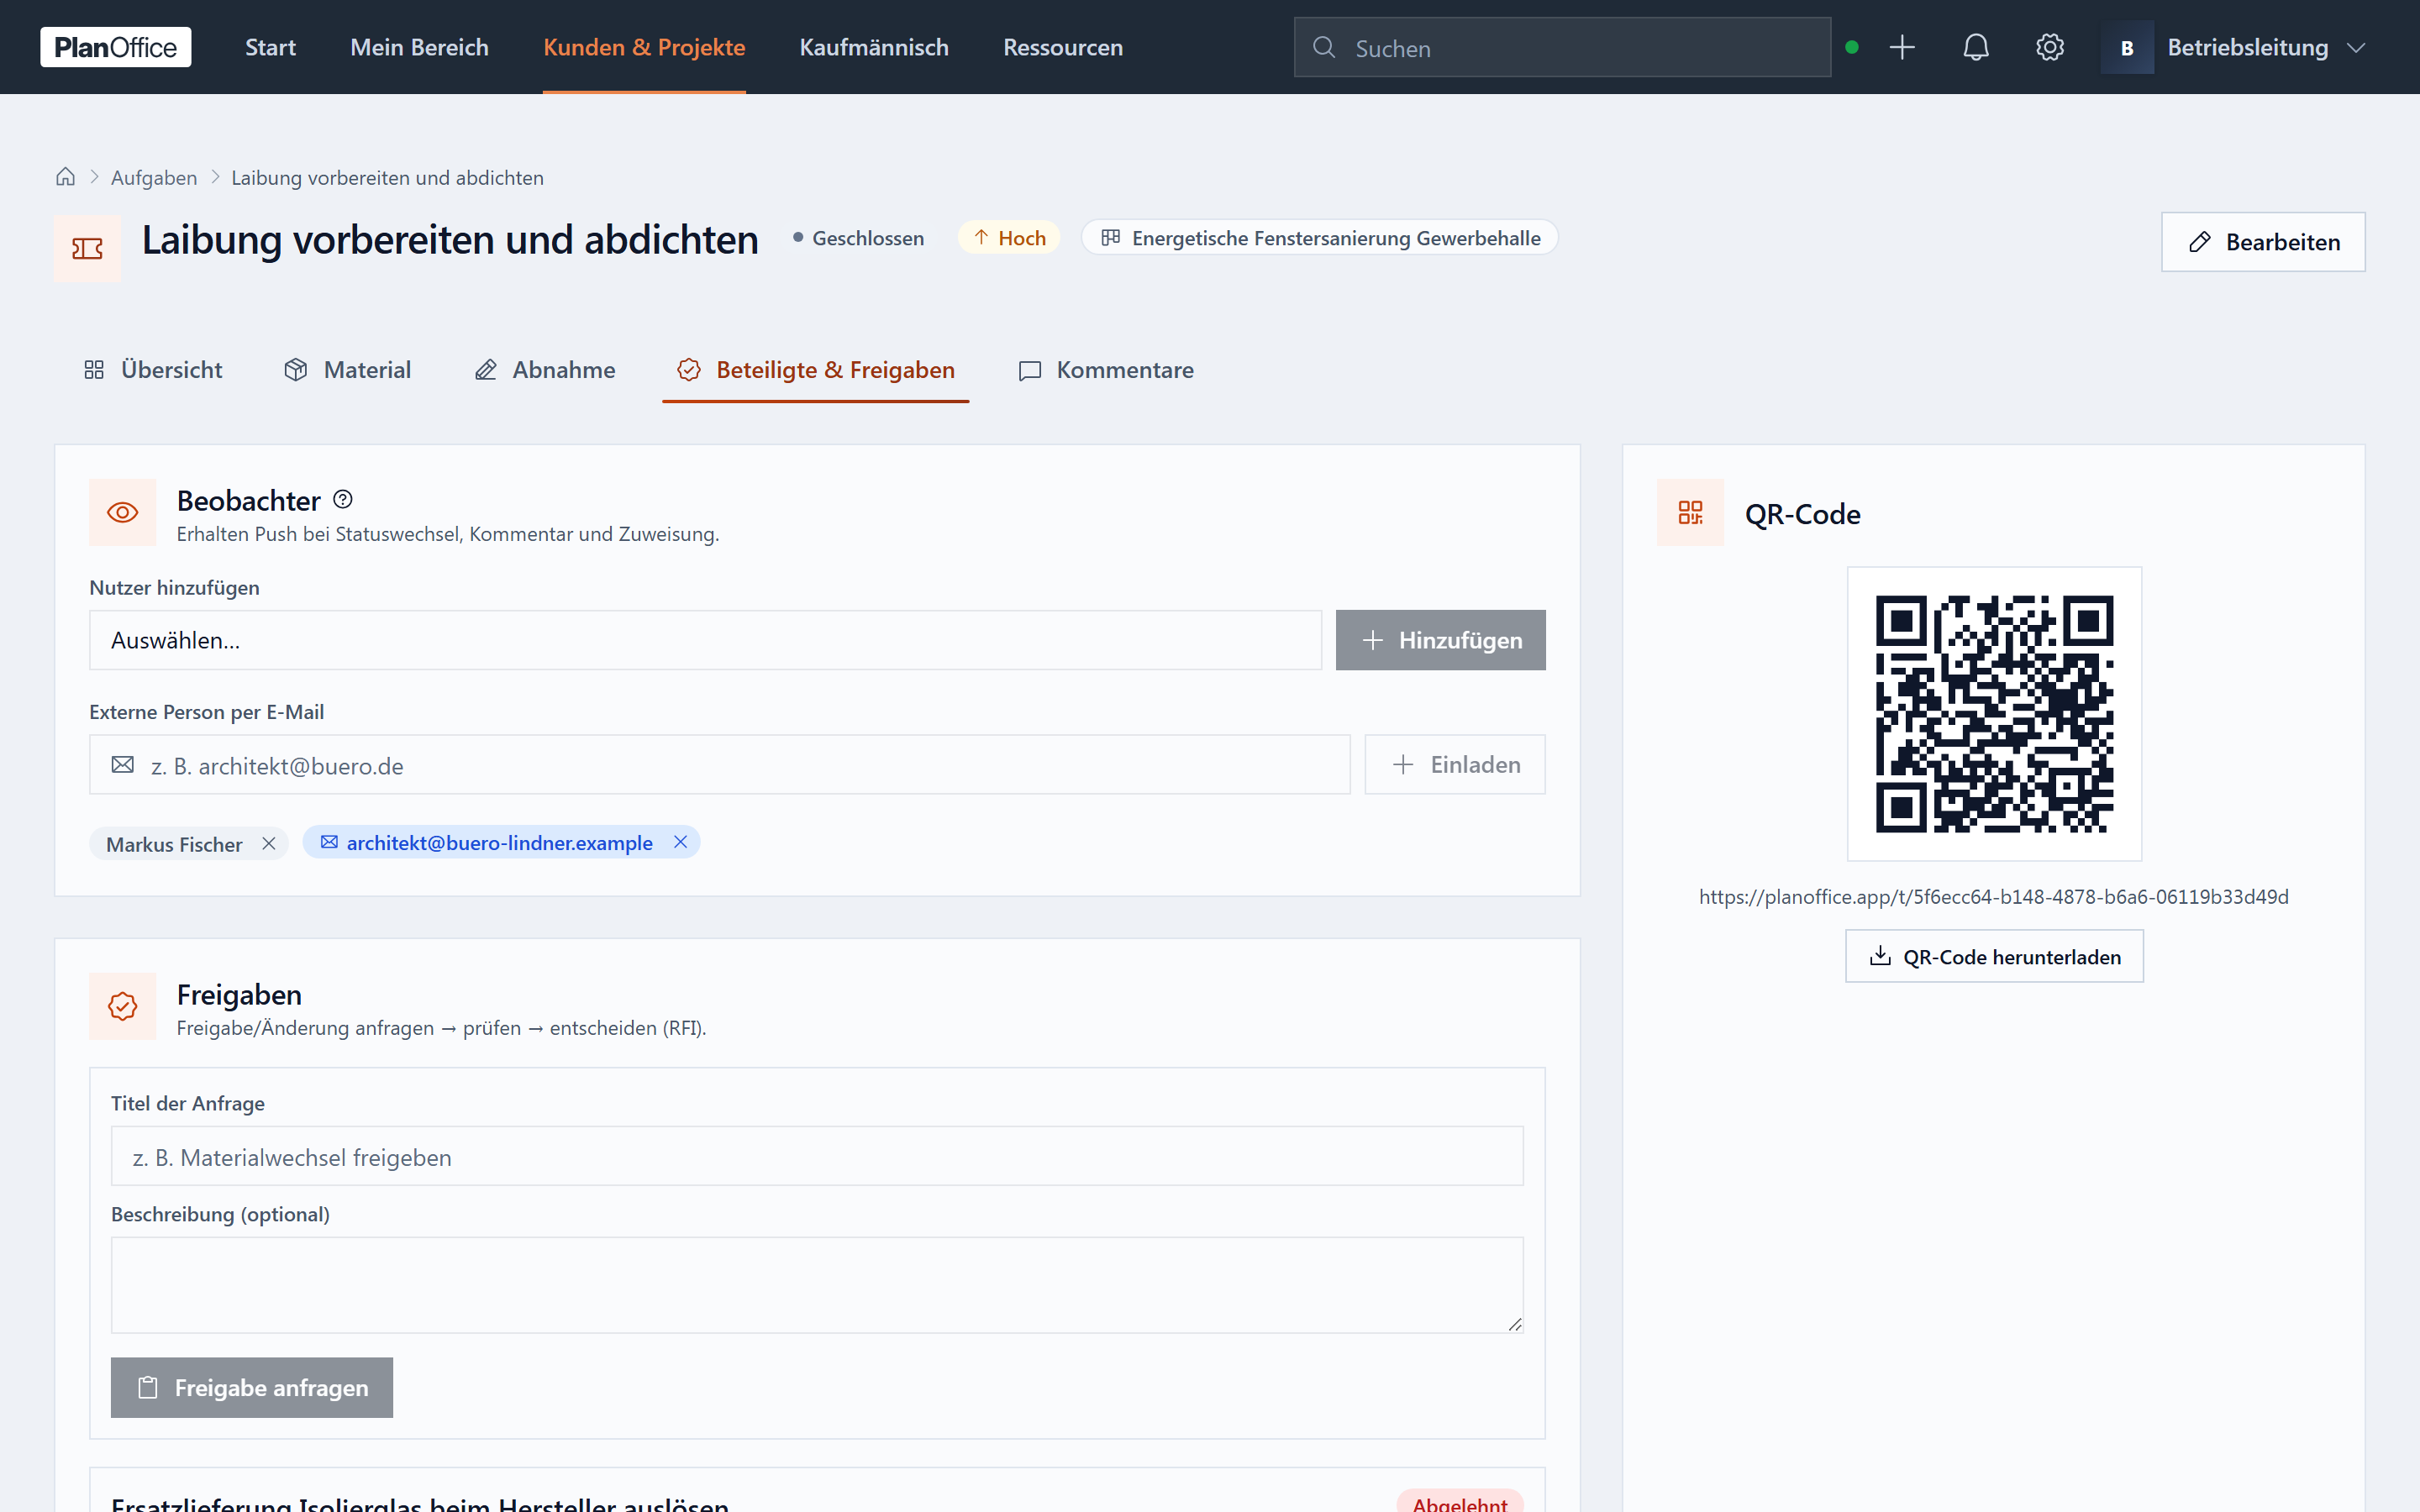Click the Beobachter help question icon

(x=343, y=499)
